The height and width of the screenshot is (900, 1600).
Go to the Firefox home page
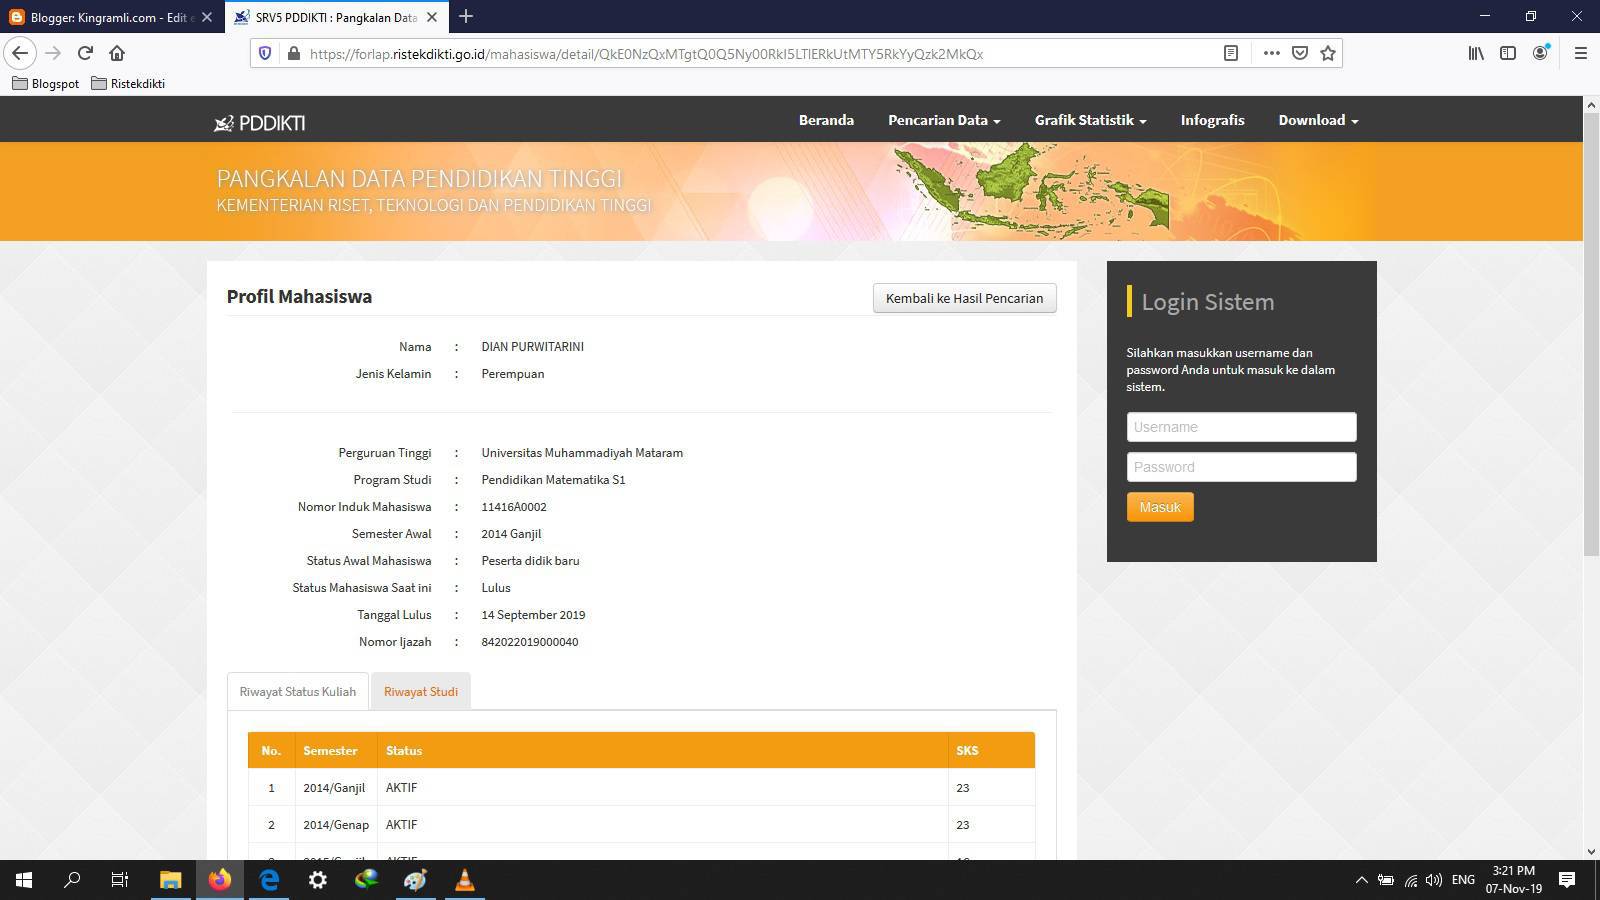(x=117, y=53)
